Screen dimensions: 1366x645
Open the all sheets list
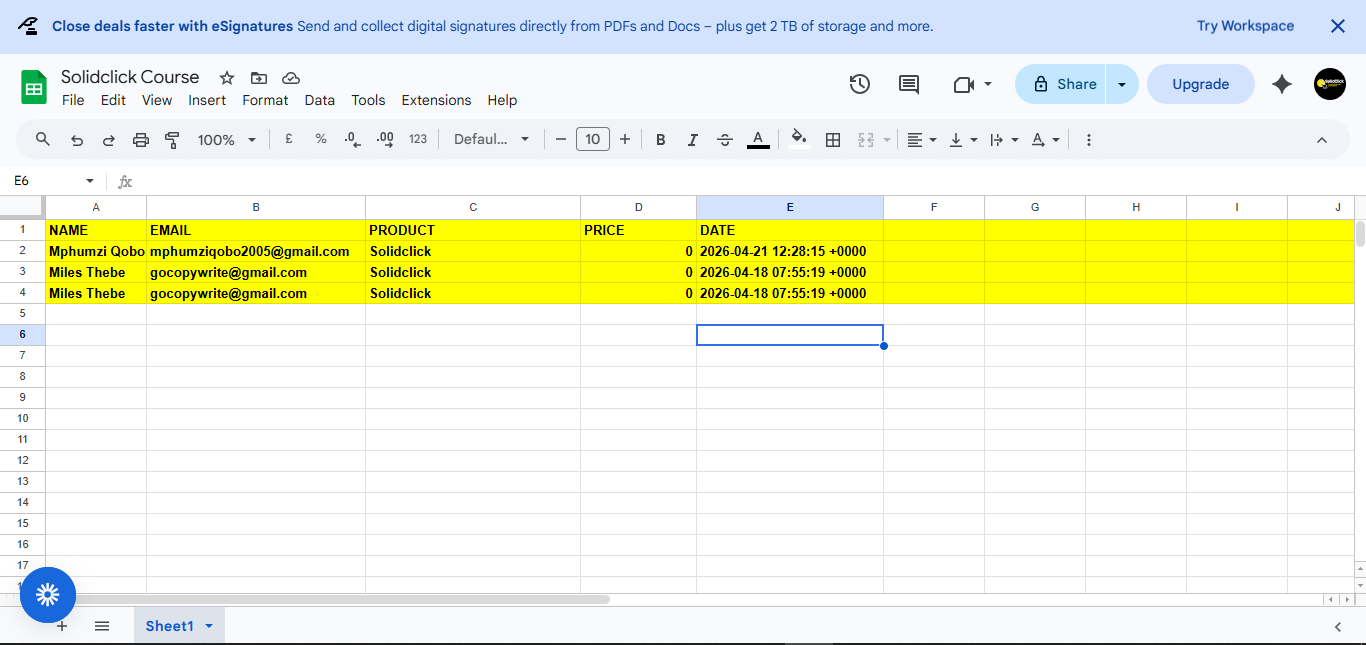pos(102,626)
